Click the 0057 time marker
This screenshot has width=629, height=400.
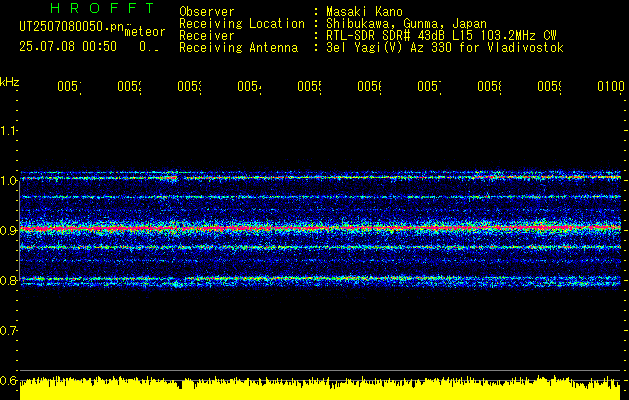pyautogui.click(x=430, y=86)
